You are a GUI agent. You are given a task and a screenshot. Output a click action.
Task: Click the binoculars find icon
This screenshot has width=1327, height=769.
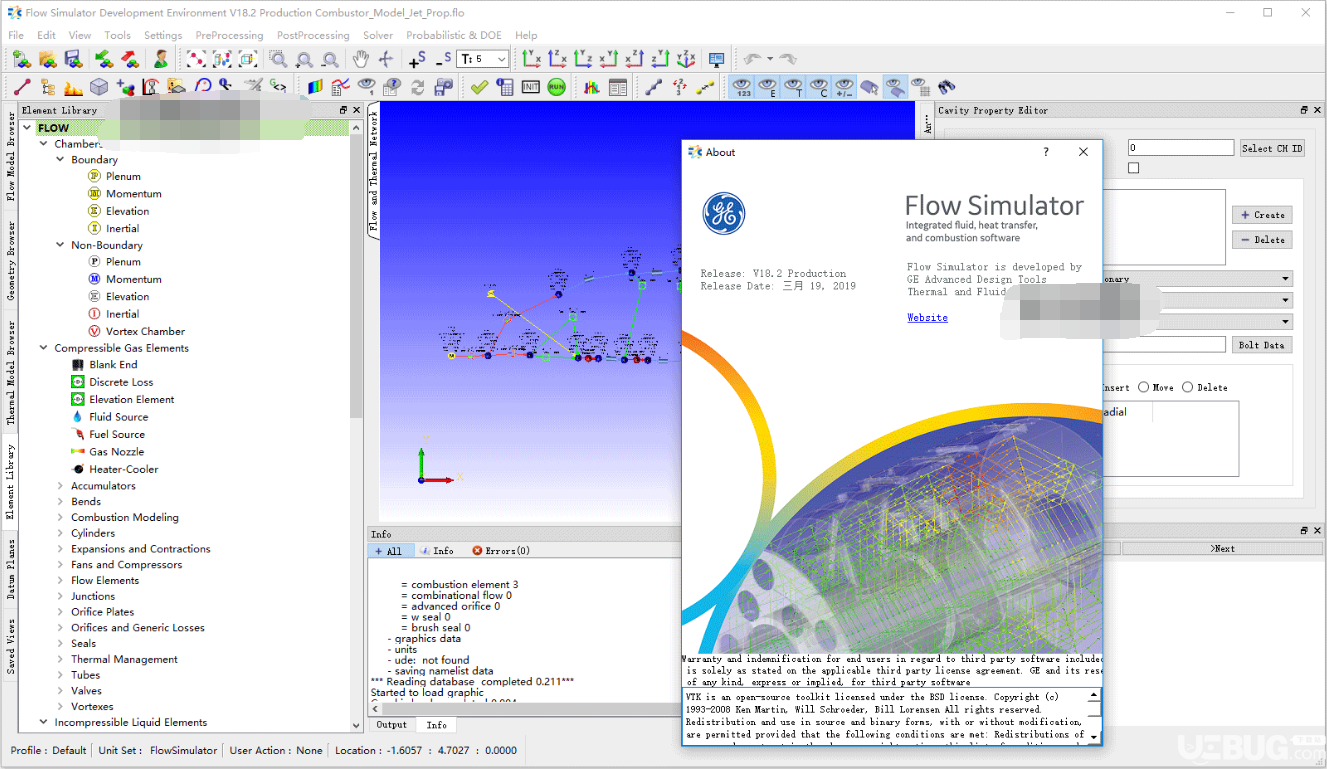point(946,87)
